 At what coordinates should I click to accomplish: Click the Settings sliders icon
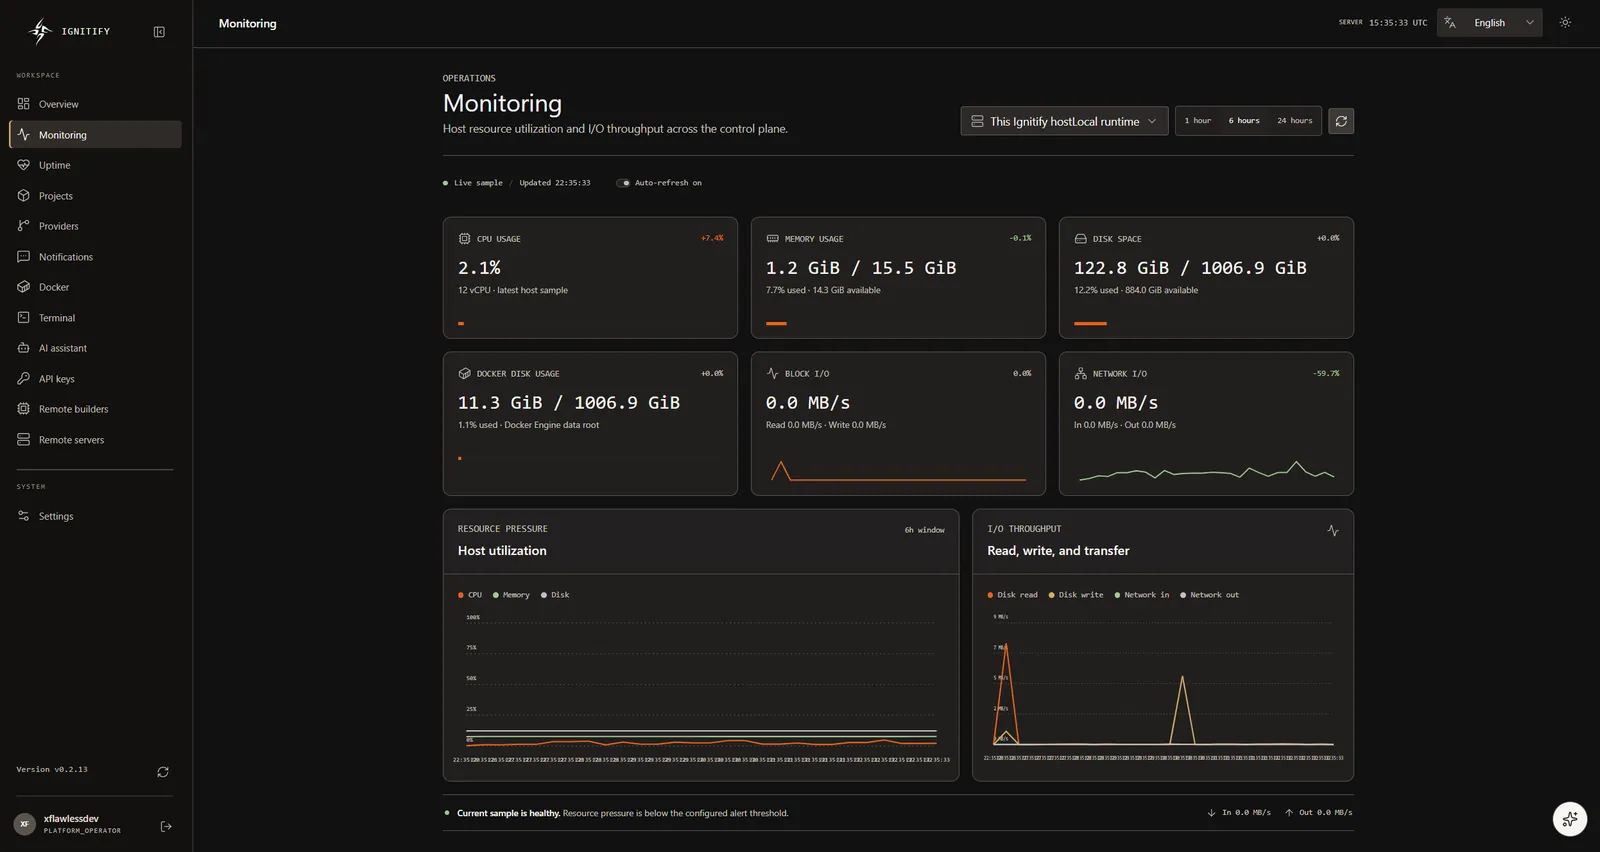click(24, 516)
